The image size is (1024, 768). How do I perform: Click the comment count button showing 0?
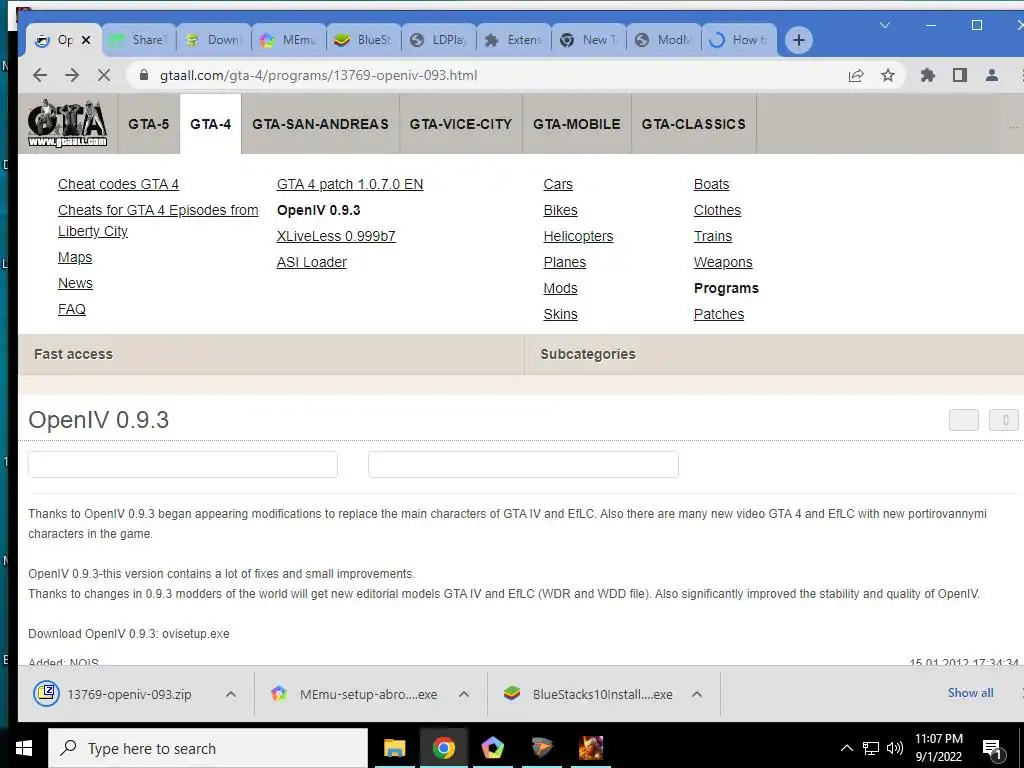pyautogui.click(x=1004, y=420)
